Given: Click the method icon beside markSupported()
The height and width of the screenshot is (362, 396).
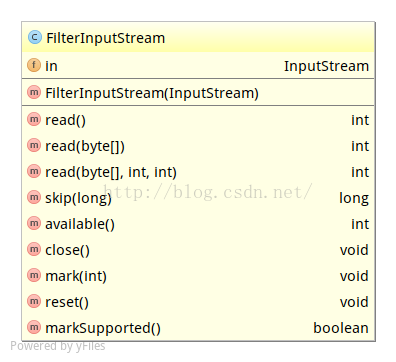Looking at the screenshot, I should [x=34, y=327].
